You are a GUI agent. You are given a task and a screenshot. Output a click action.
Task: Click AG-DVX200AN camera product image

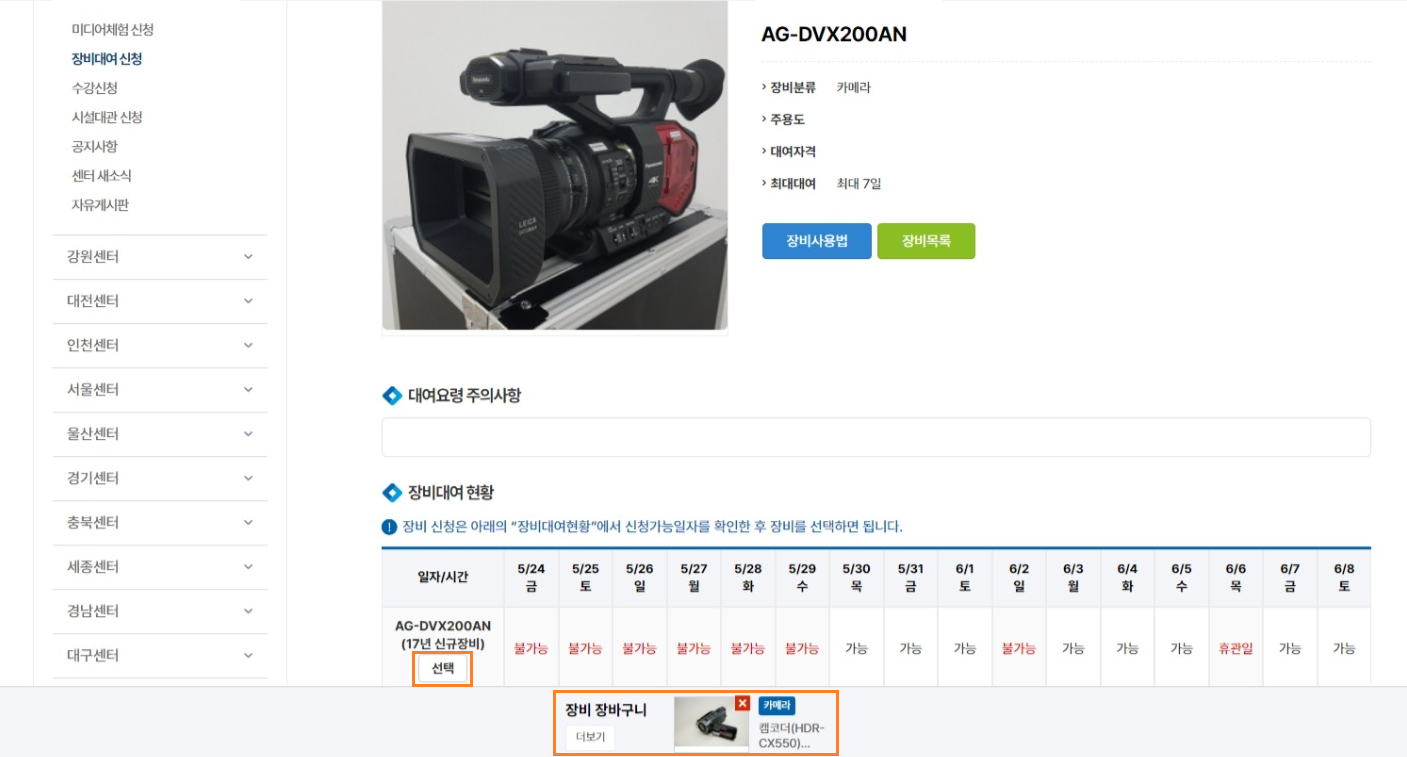(x=555, y=165)
